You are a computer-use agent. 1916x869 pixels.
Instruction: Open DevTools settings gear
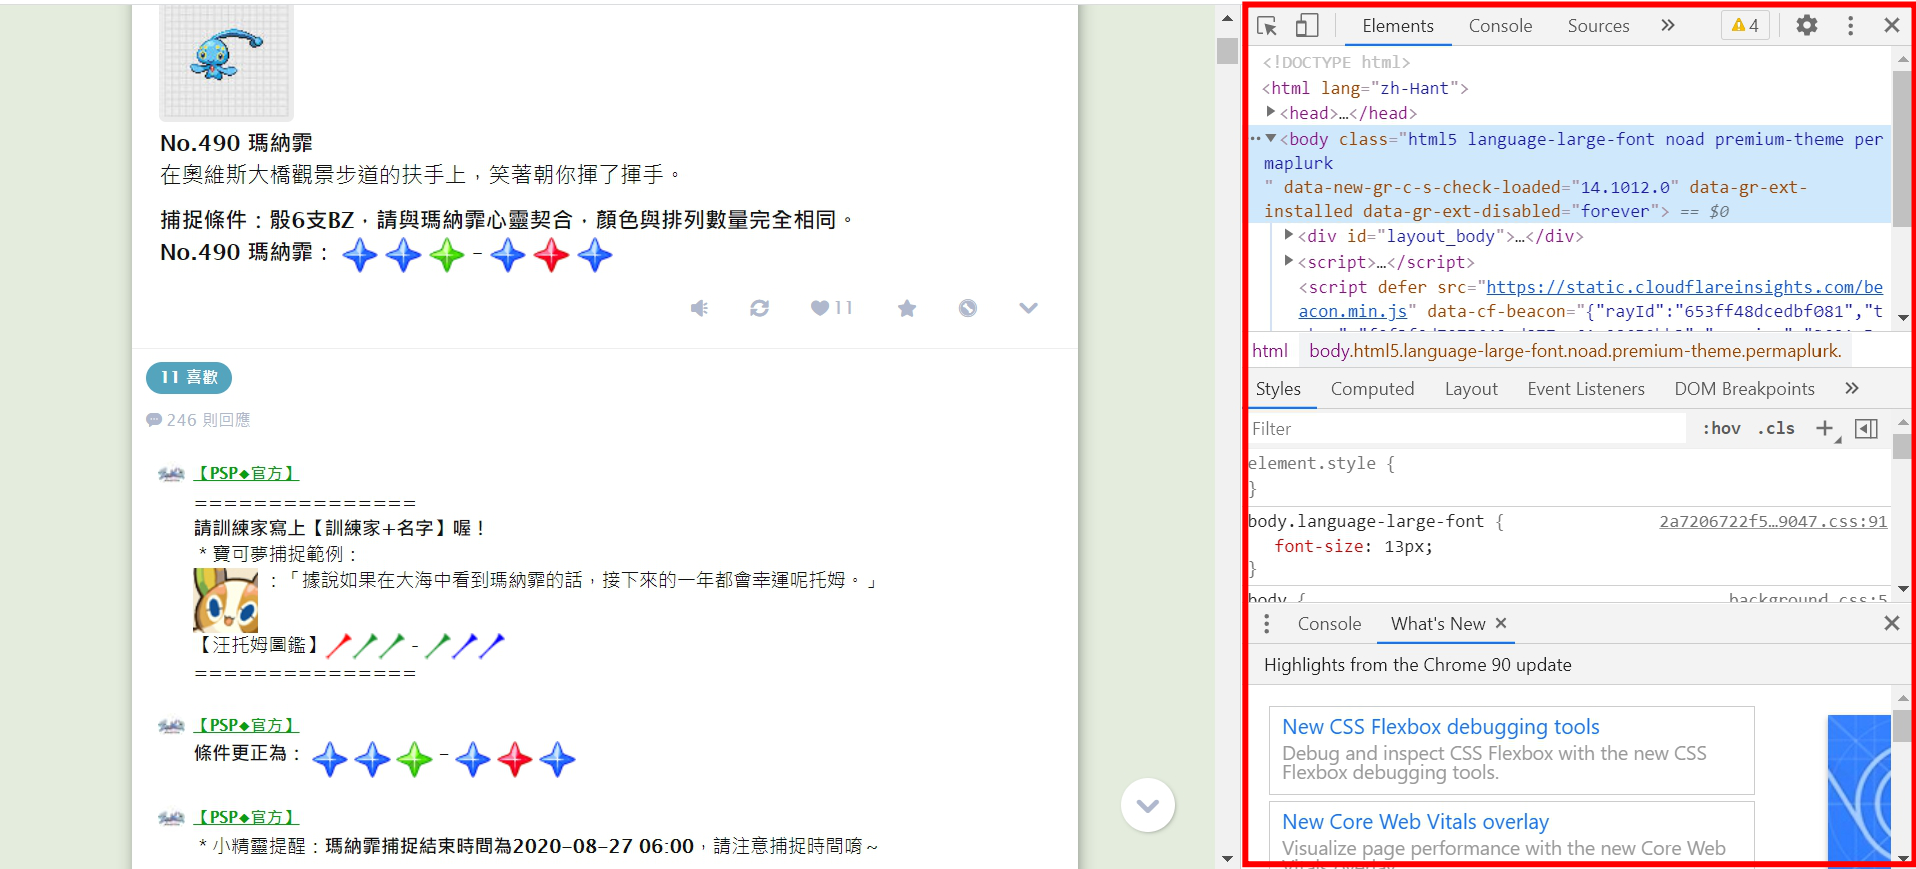coord(1806,26)
